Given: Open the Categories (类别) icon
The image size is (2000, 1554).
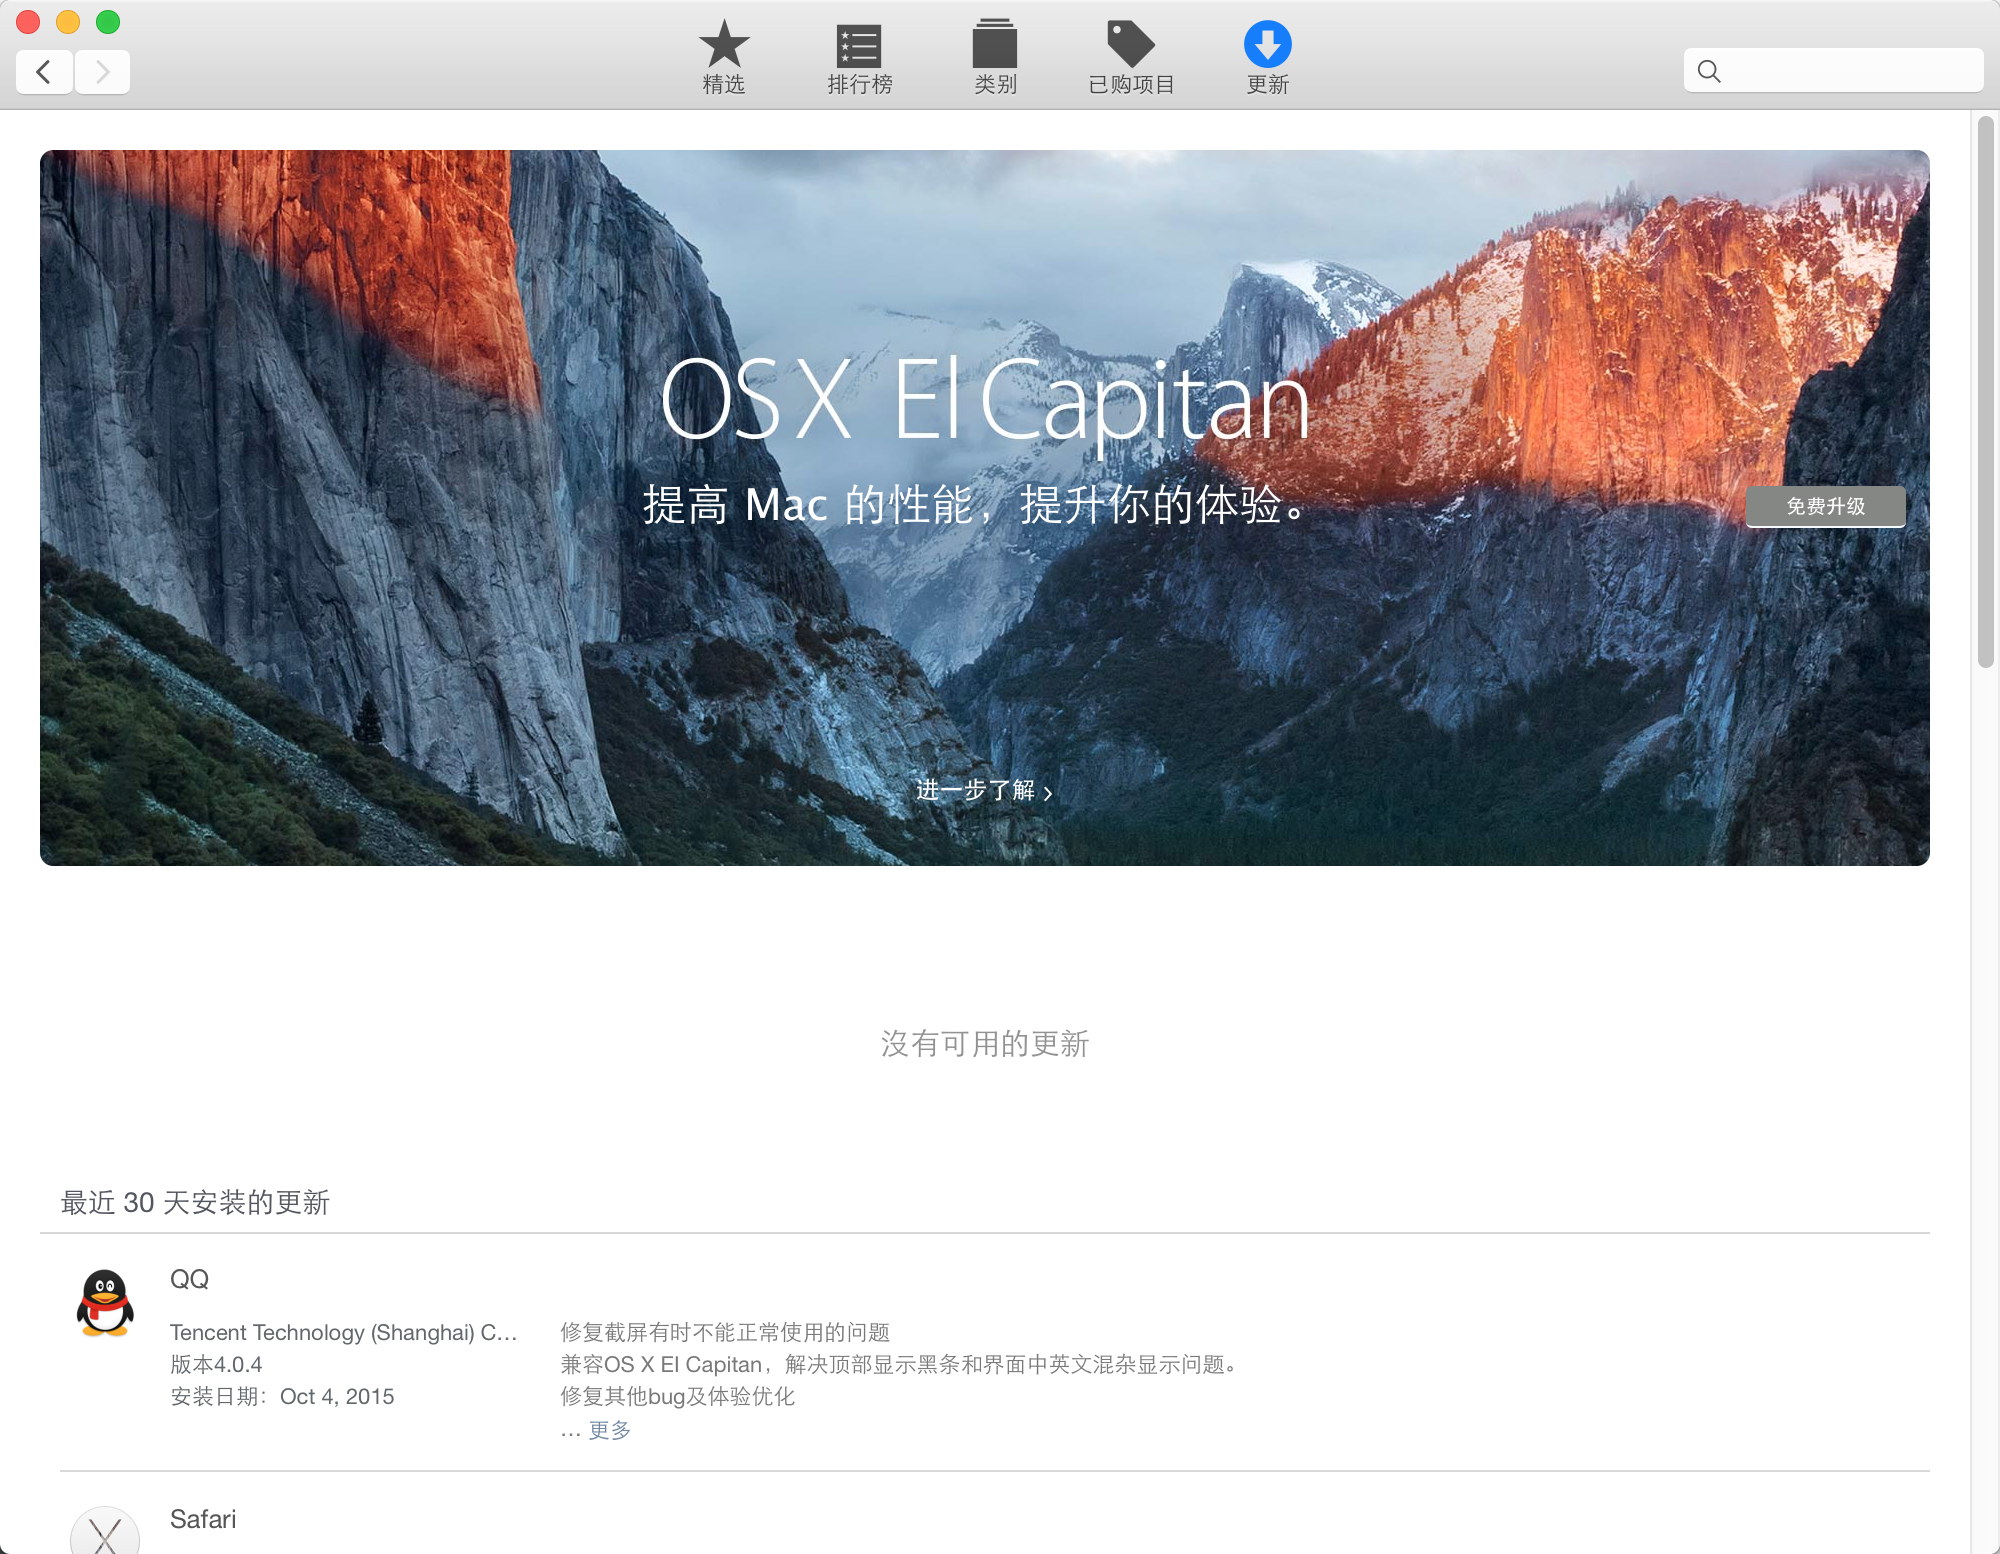Looking at the screenshot, I should click(x=995, y=46).
